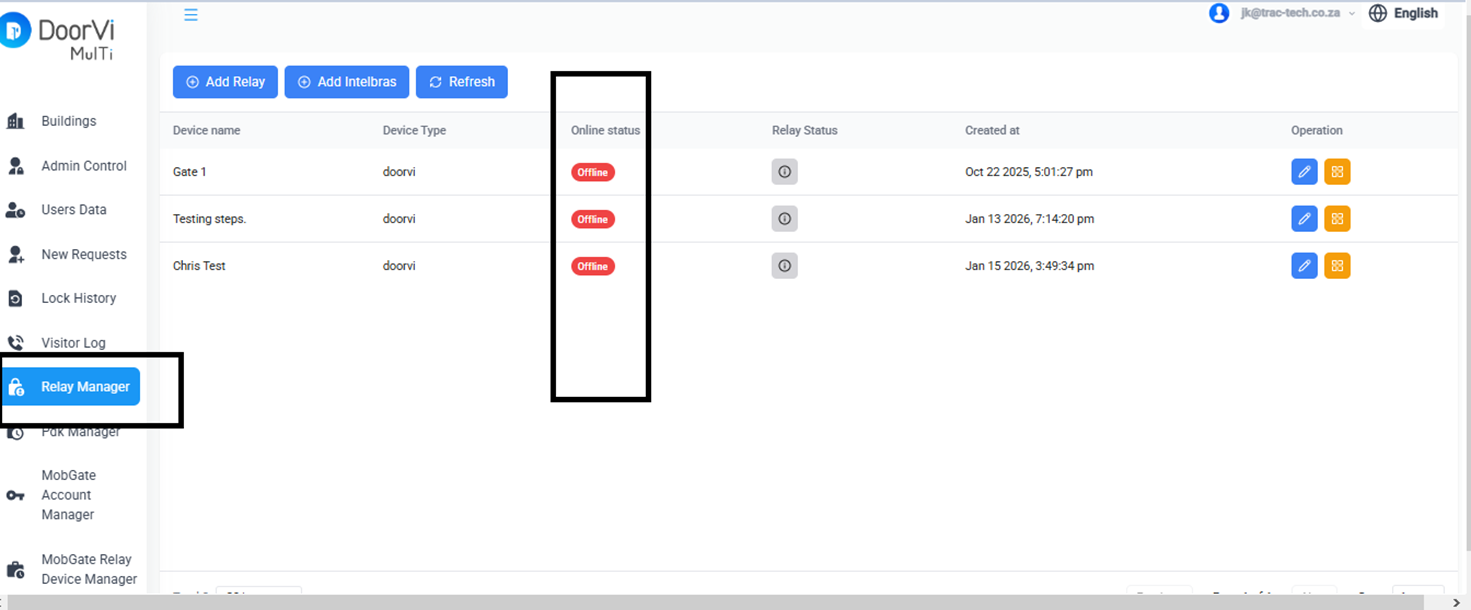The width and height of the screenshot is (1471, 610).
Task: Click the Online status column header
Action: point(605,130)
